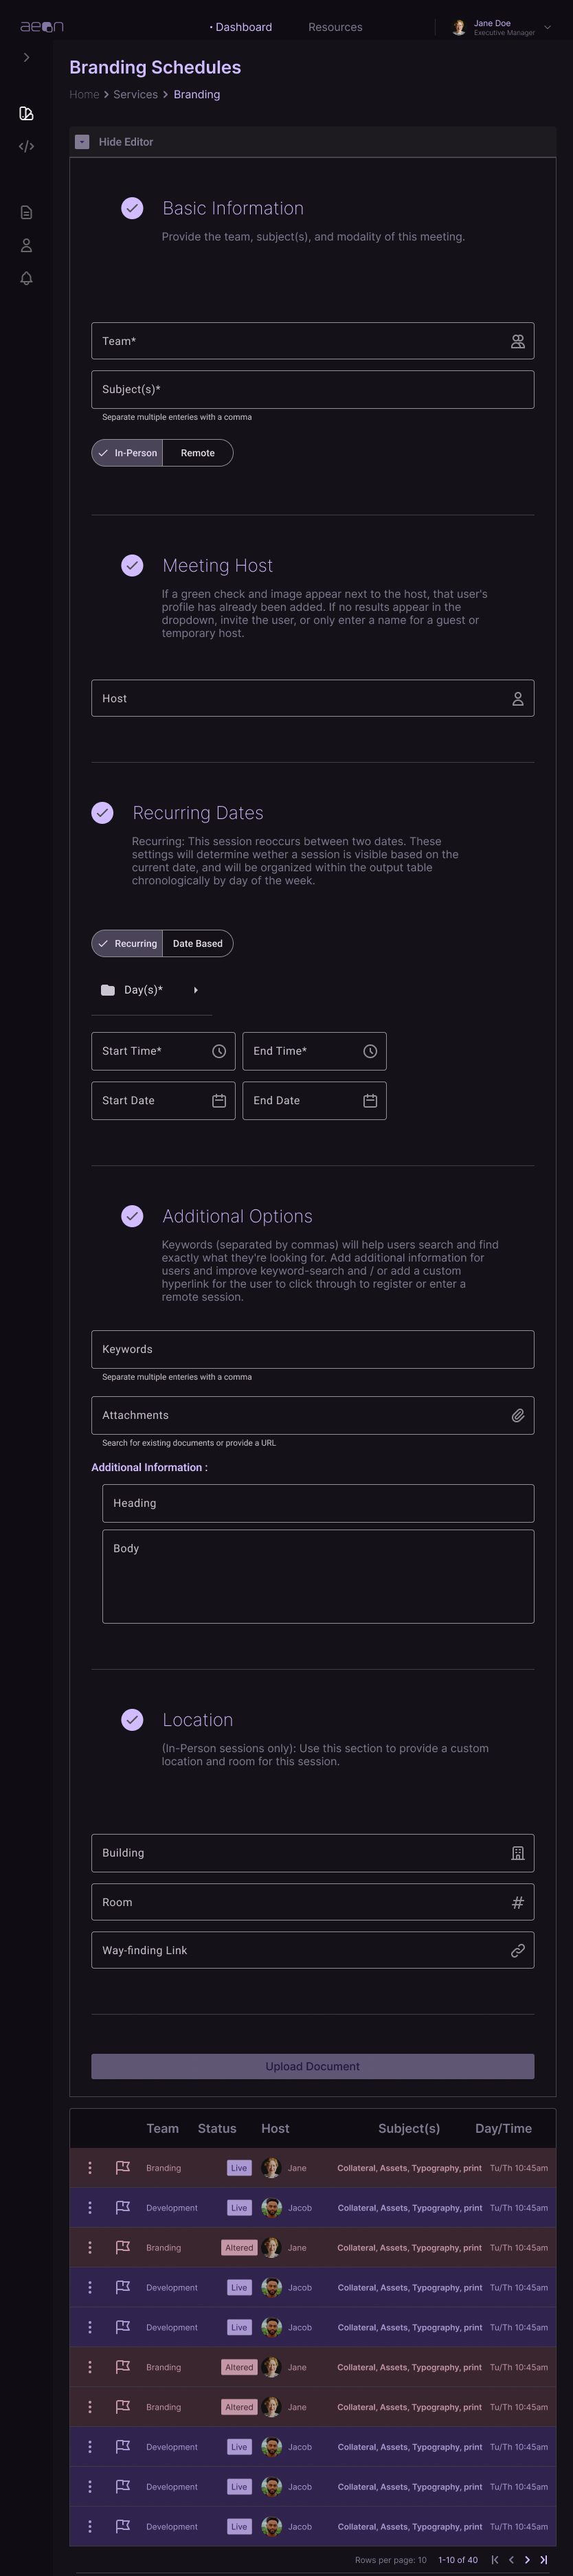Expand the sidebar with the chevron arrow

coord(26,58)
